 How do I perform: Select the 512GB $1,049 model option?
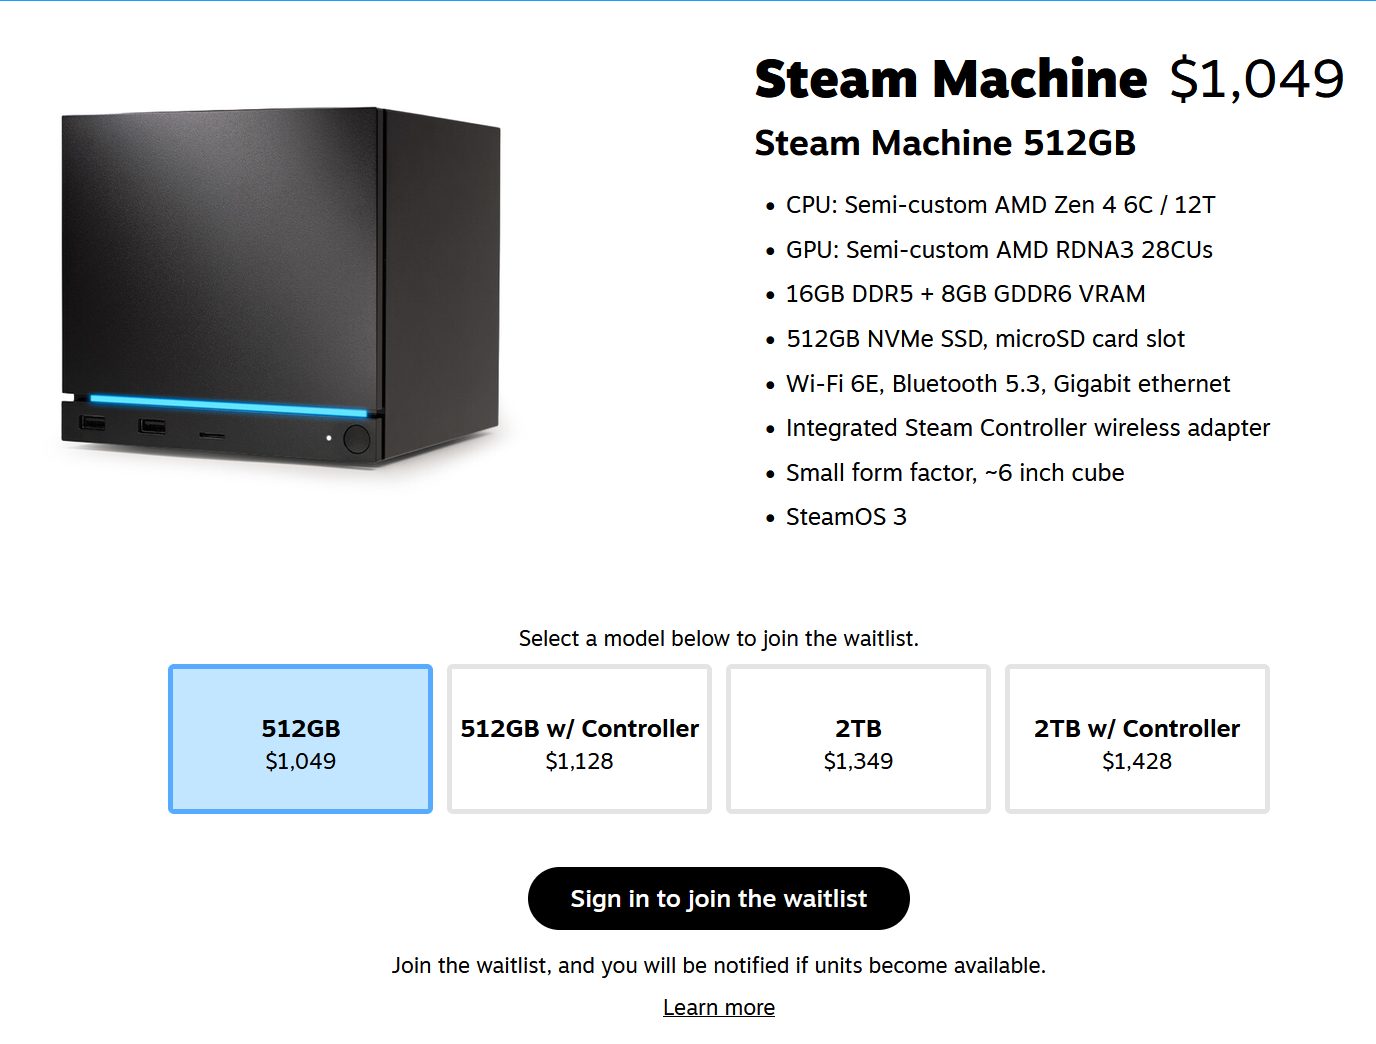(x=300, y=739)
